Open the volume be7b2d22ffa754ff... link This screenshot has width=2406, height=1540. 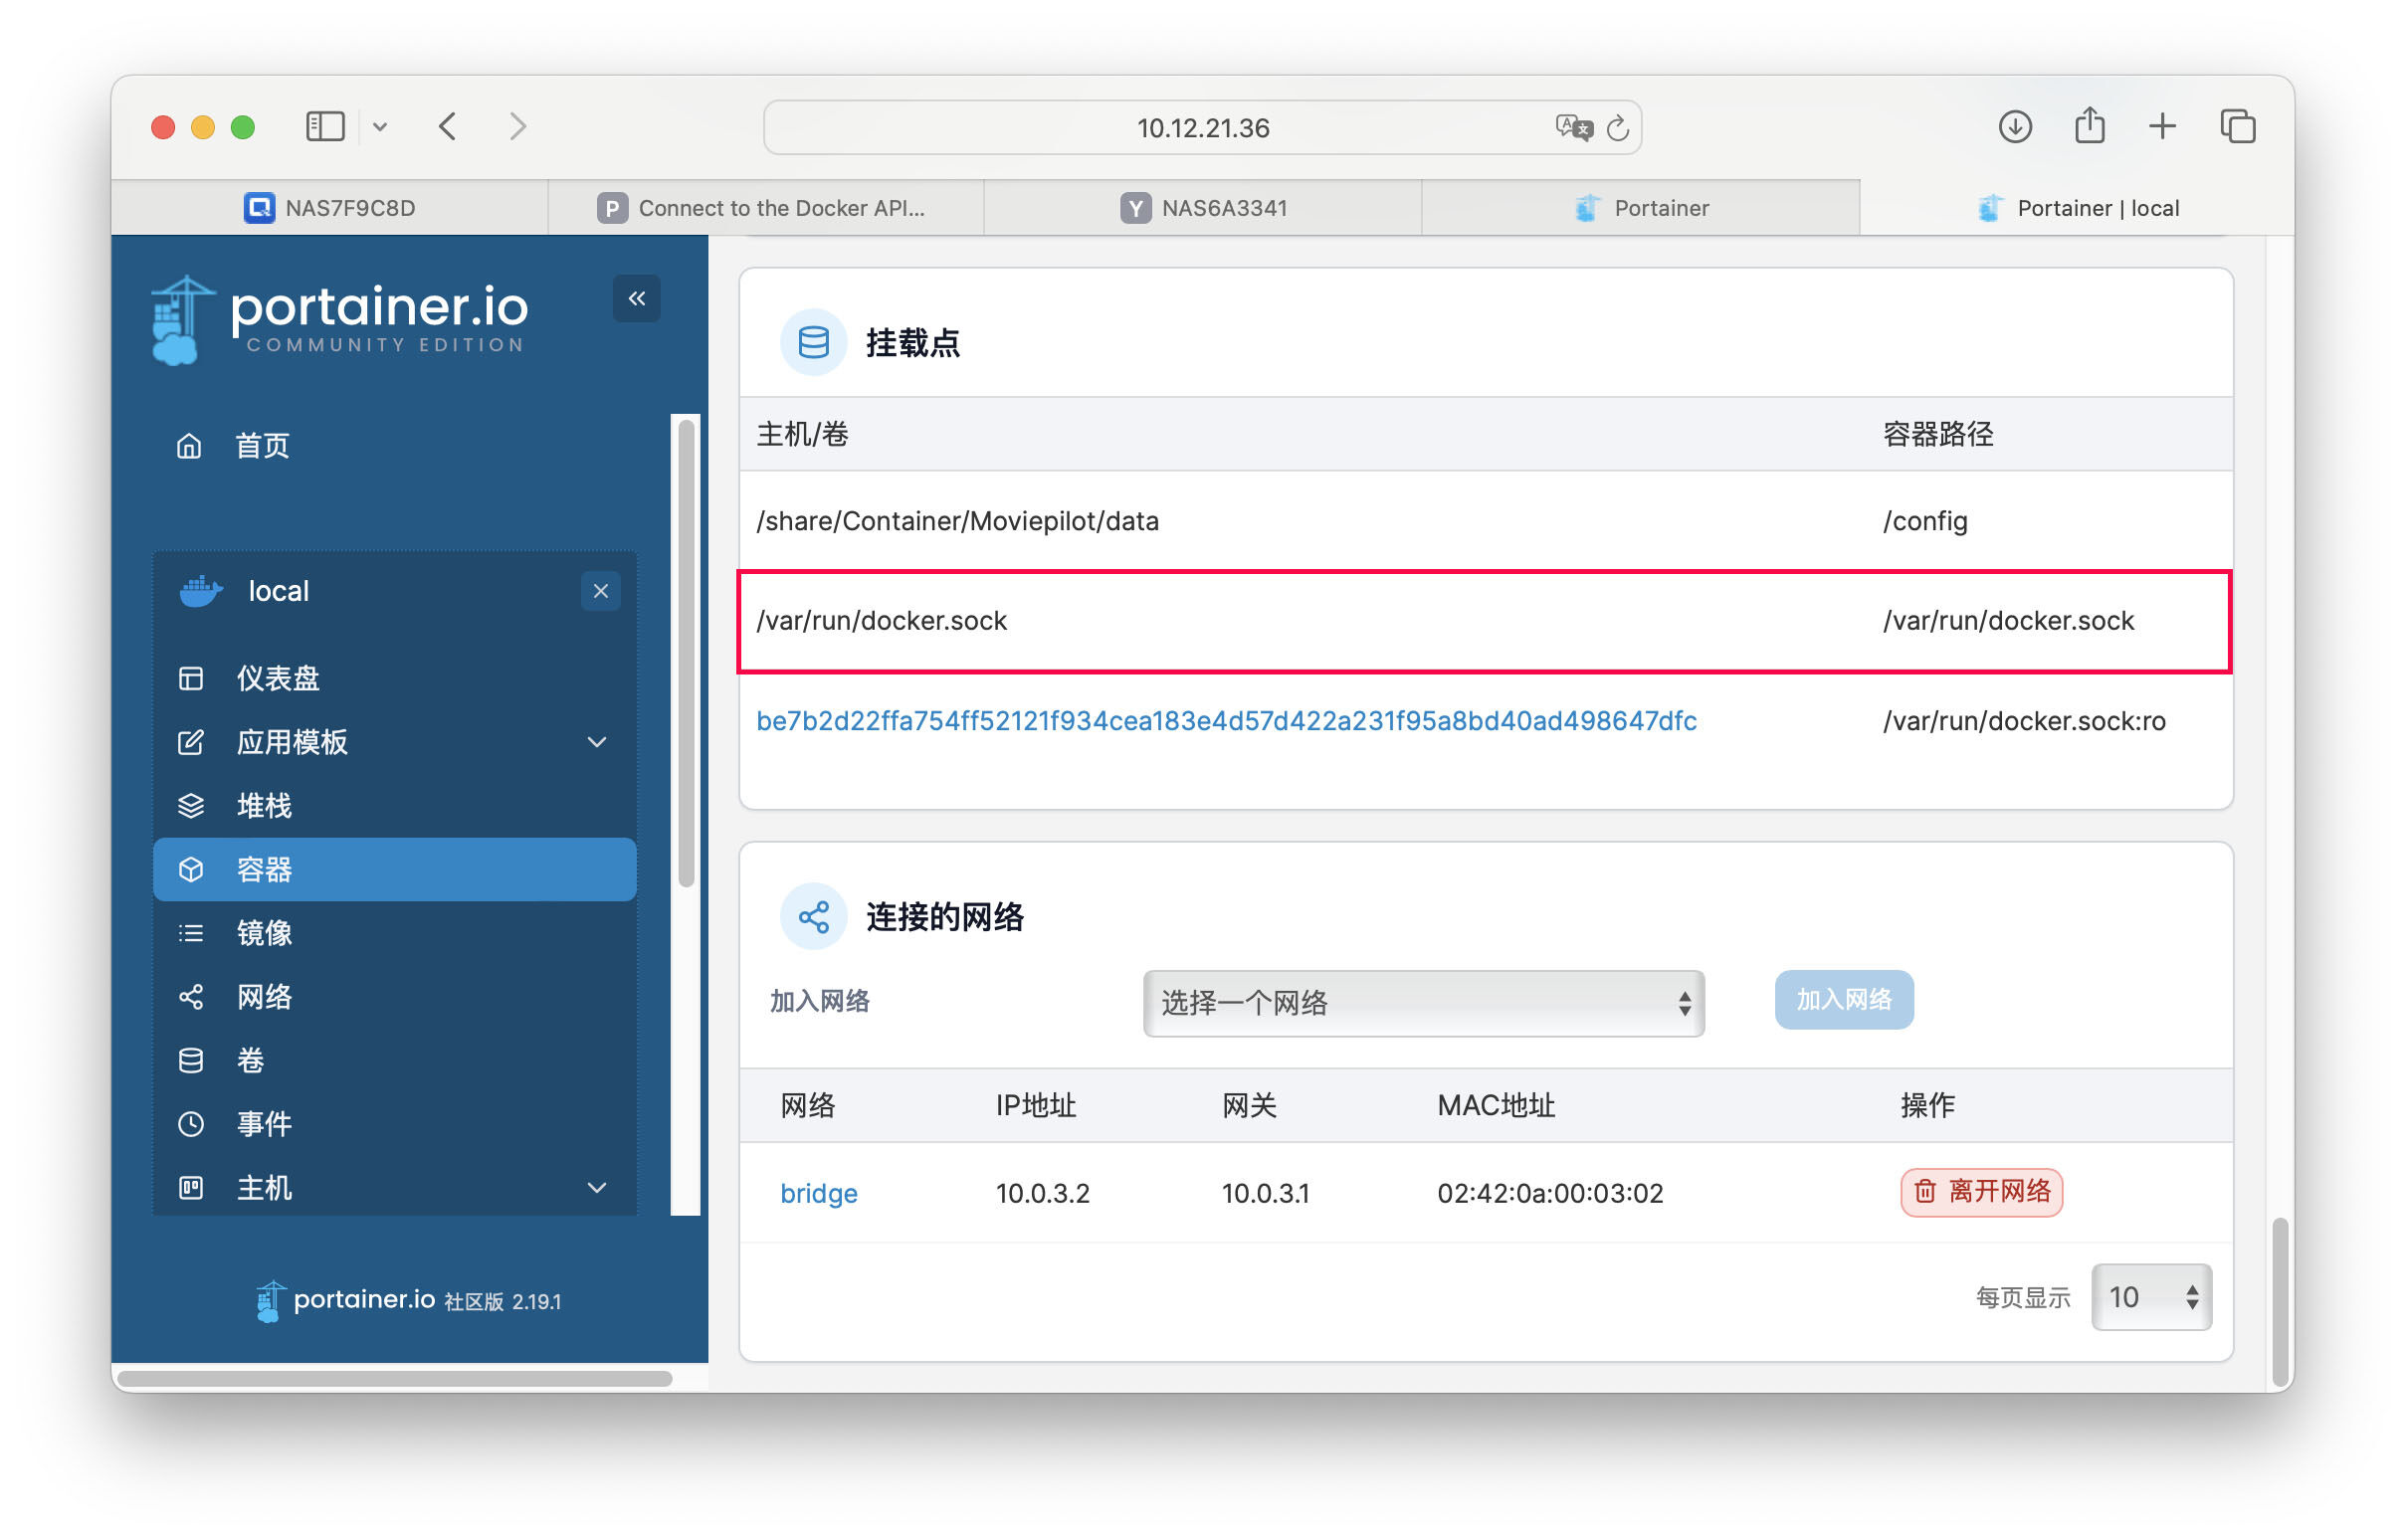tap(1226, 721)
